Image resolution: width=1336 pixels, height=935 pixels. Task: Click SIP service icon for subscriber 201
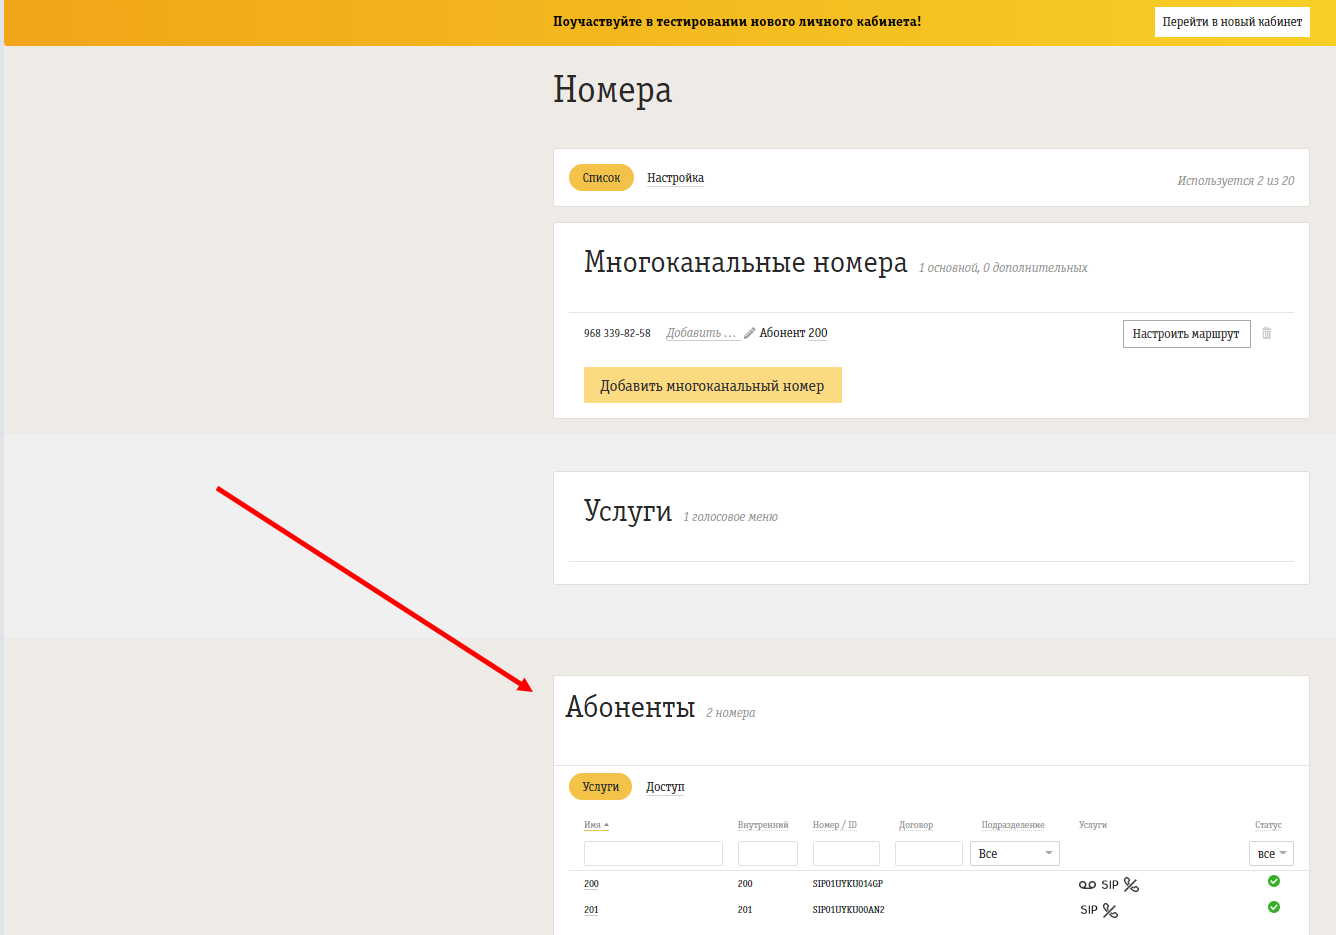pos(1088,910)
